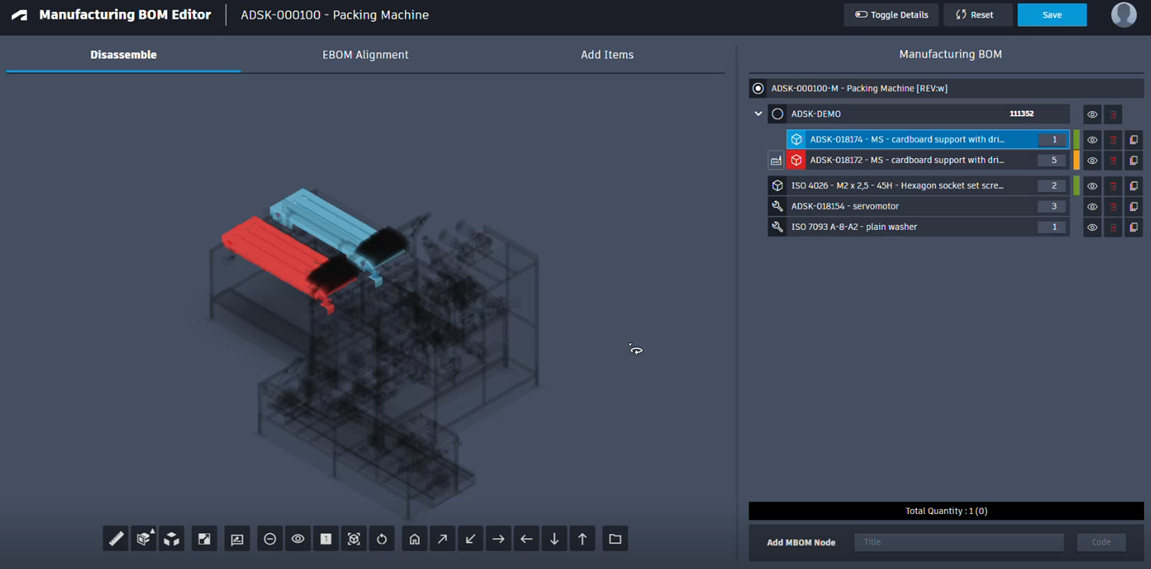This screenshot has width=1151, height=569.
Task: Click fit-to-view cube icon in toolbar
Action: click(354, 539)
